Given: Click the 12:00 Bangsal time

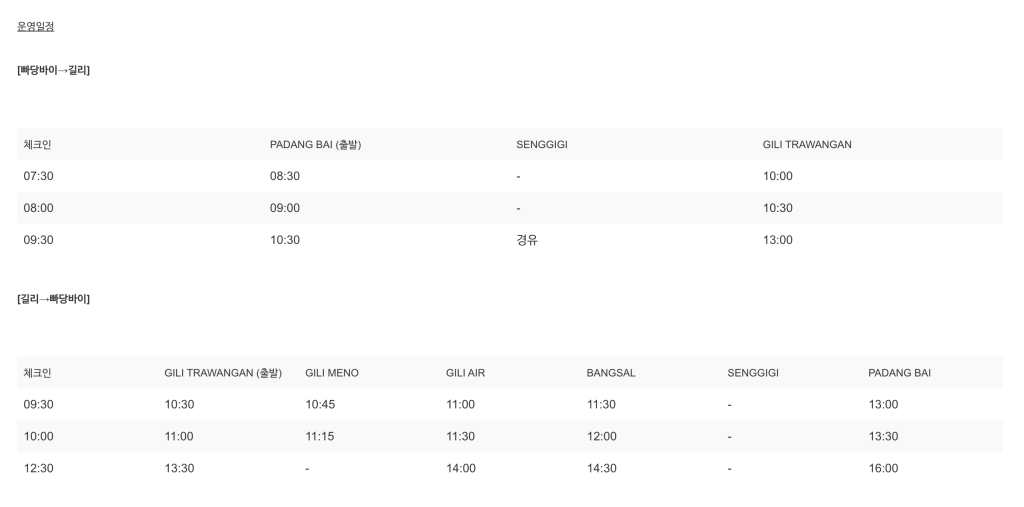Looking at the screenshot, I should [x=601, y=437].
